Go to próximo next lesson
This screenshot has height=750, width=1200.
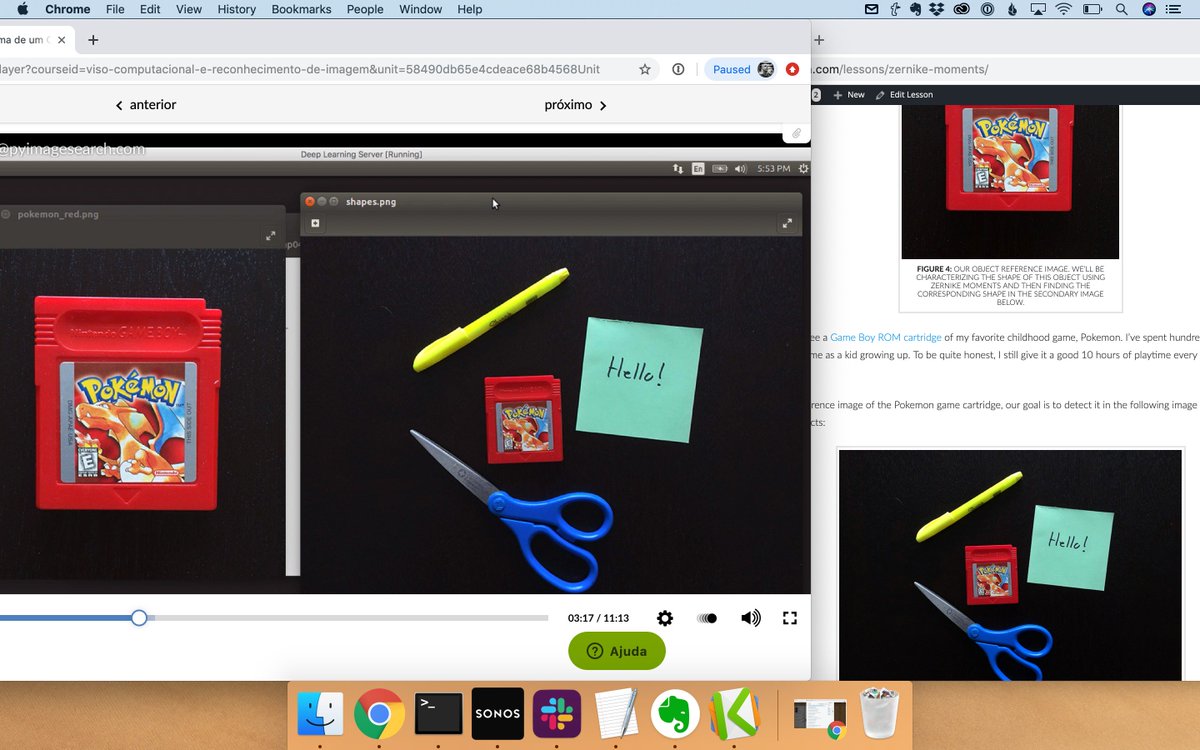coord(576,105)
